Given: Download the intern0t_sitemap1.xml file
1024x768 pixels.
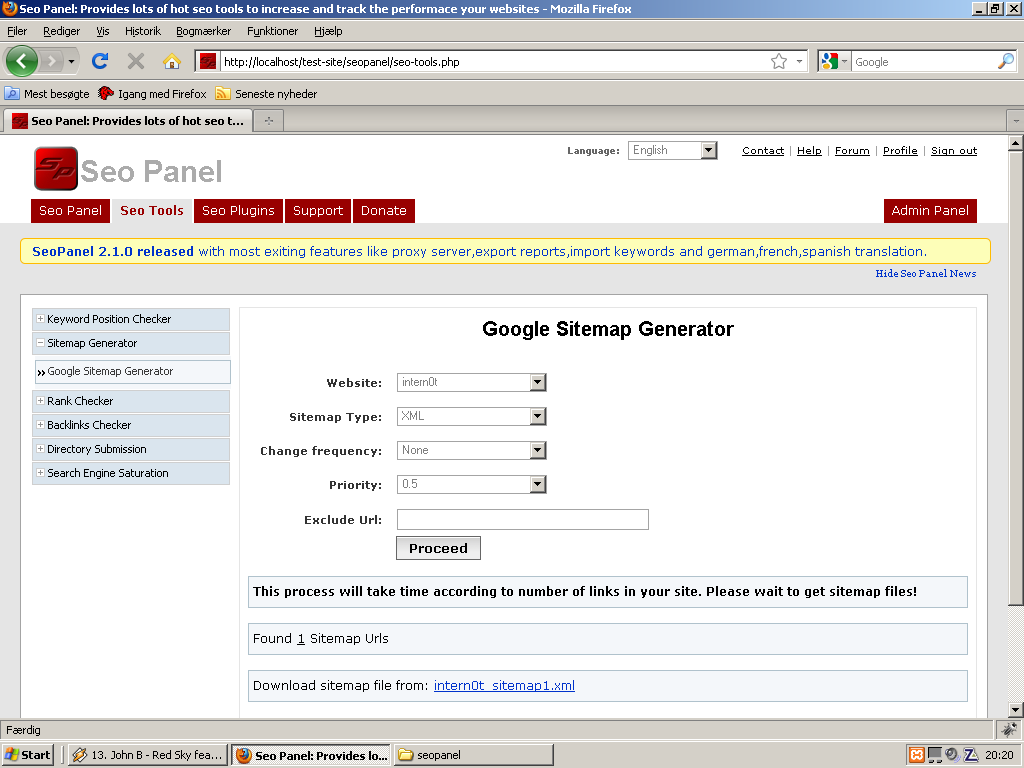Looking at the screenshot, I should tap(504, 685).
